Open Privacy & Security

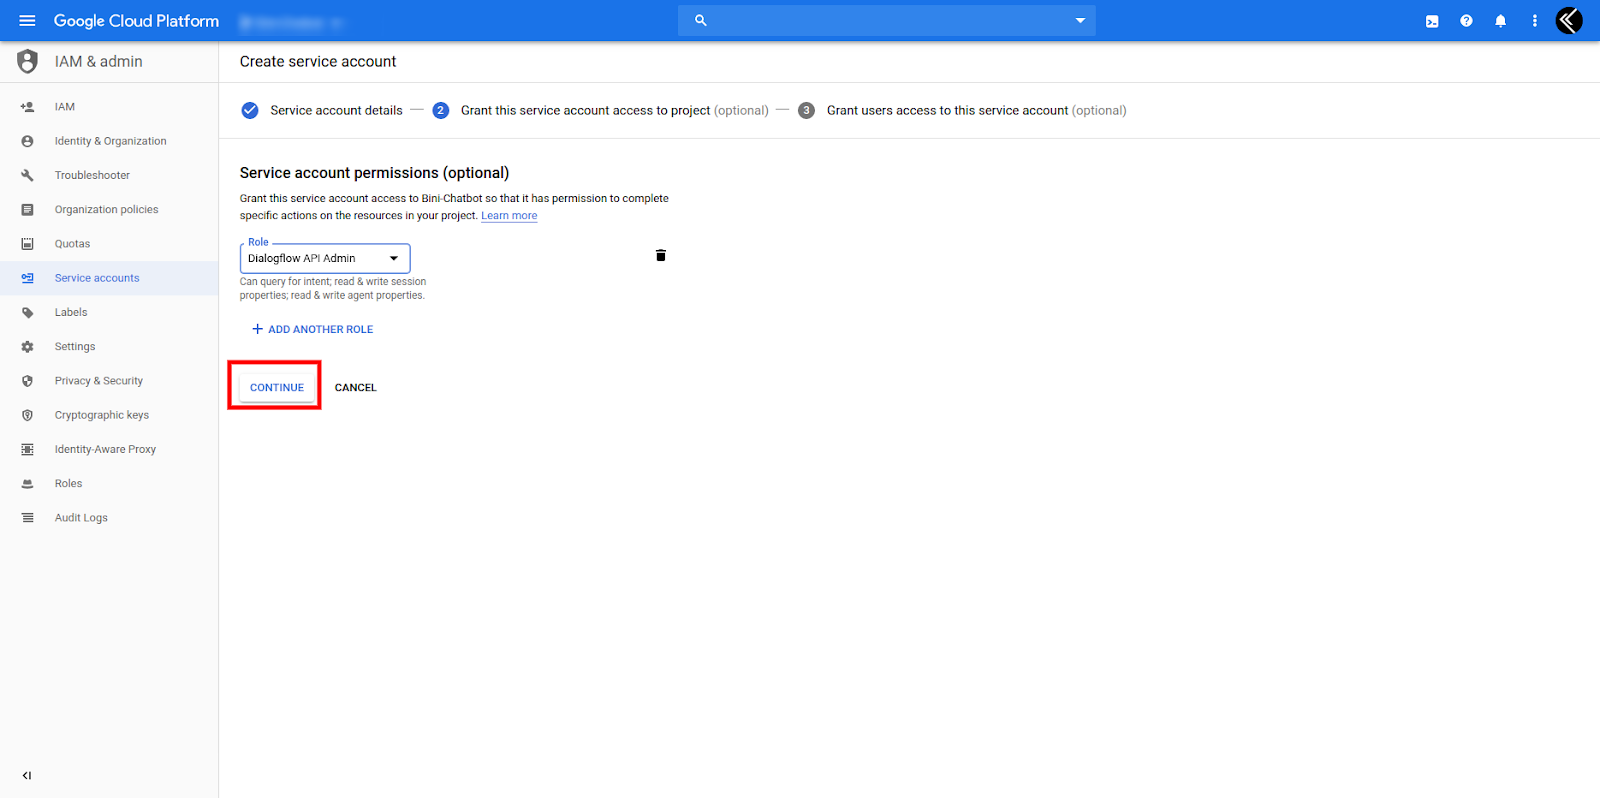pos(99,381)
